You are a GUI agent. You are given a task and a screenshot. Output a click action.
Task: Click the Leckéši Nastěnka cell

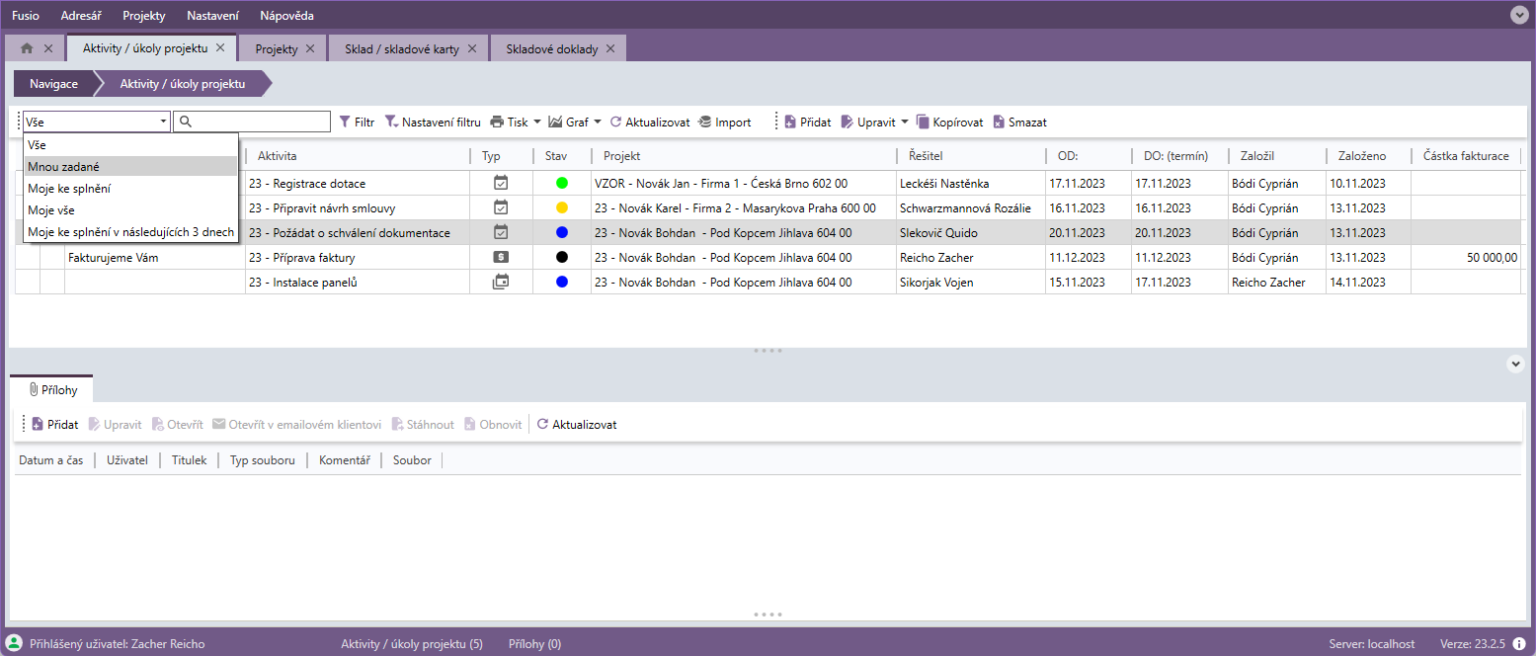pos(970,184)
